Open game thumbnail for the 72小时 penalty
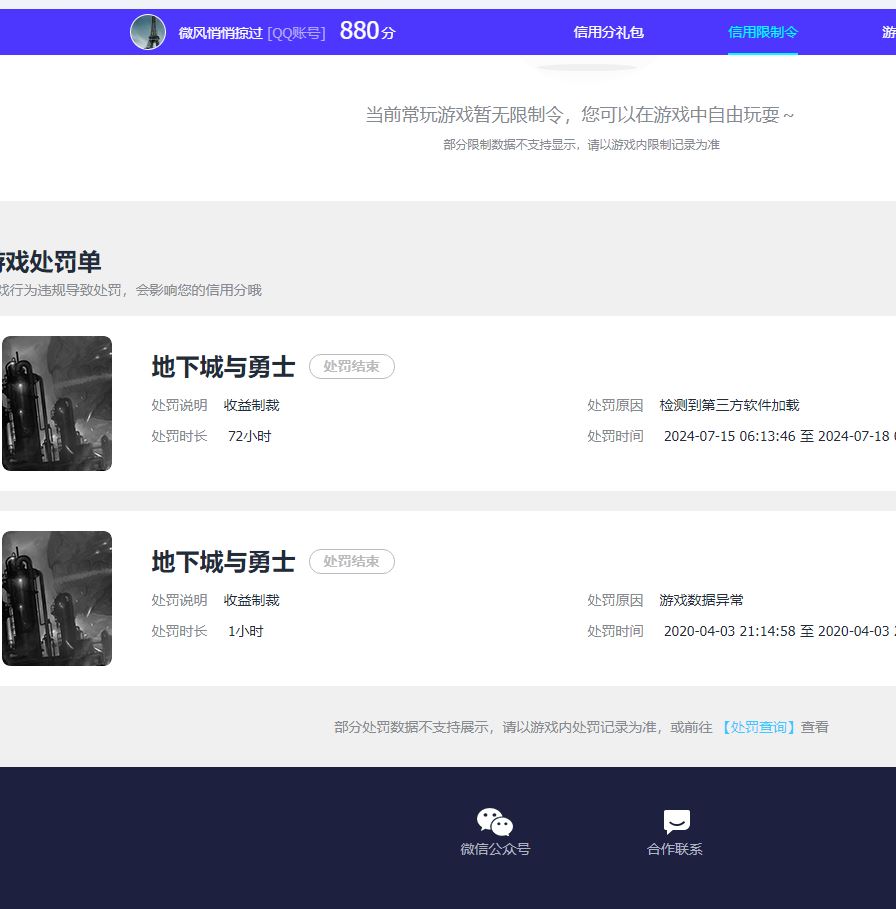 click(x=57, y=403)
